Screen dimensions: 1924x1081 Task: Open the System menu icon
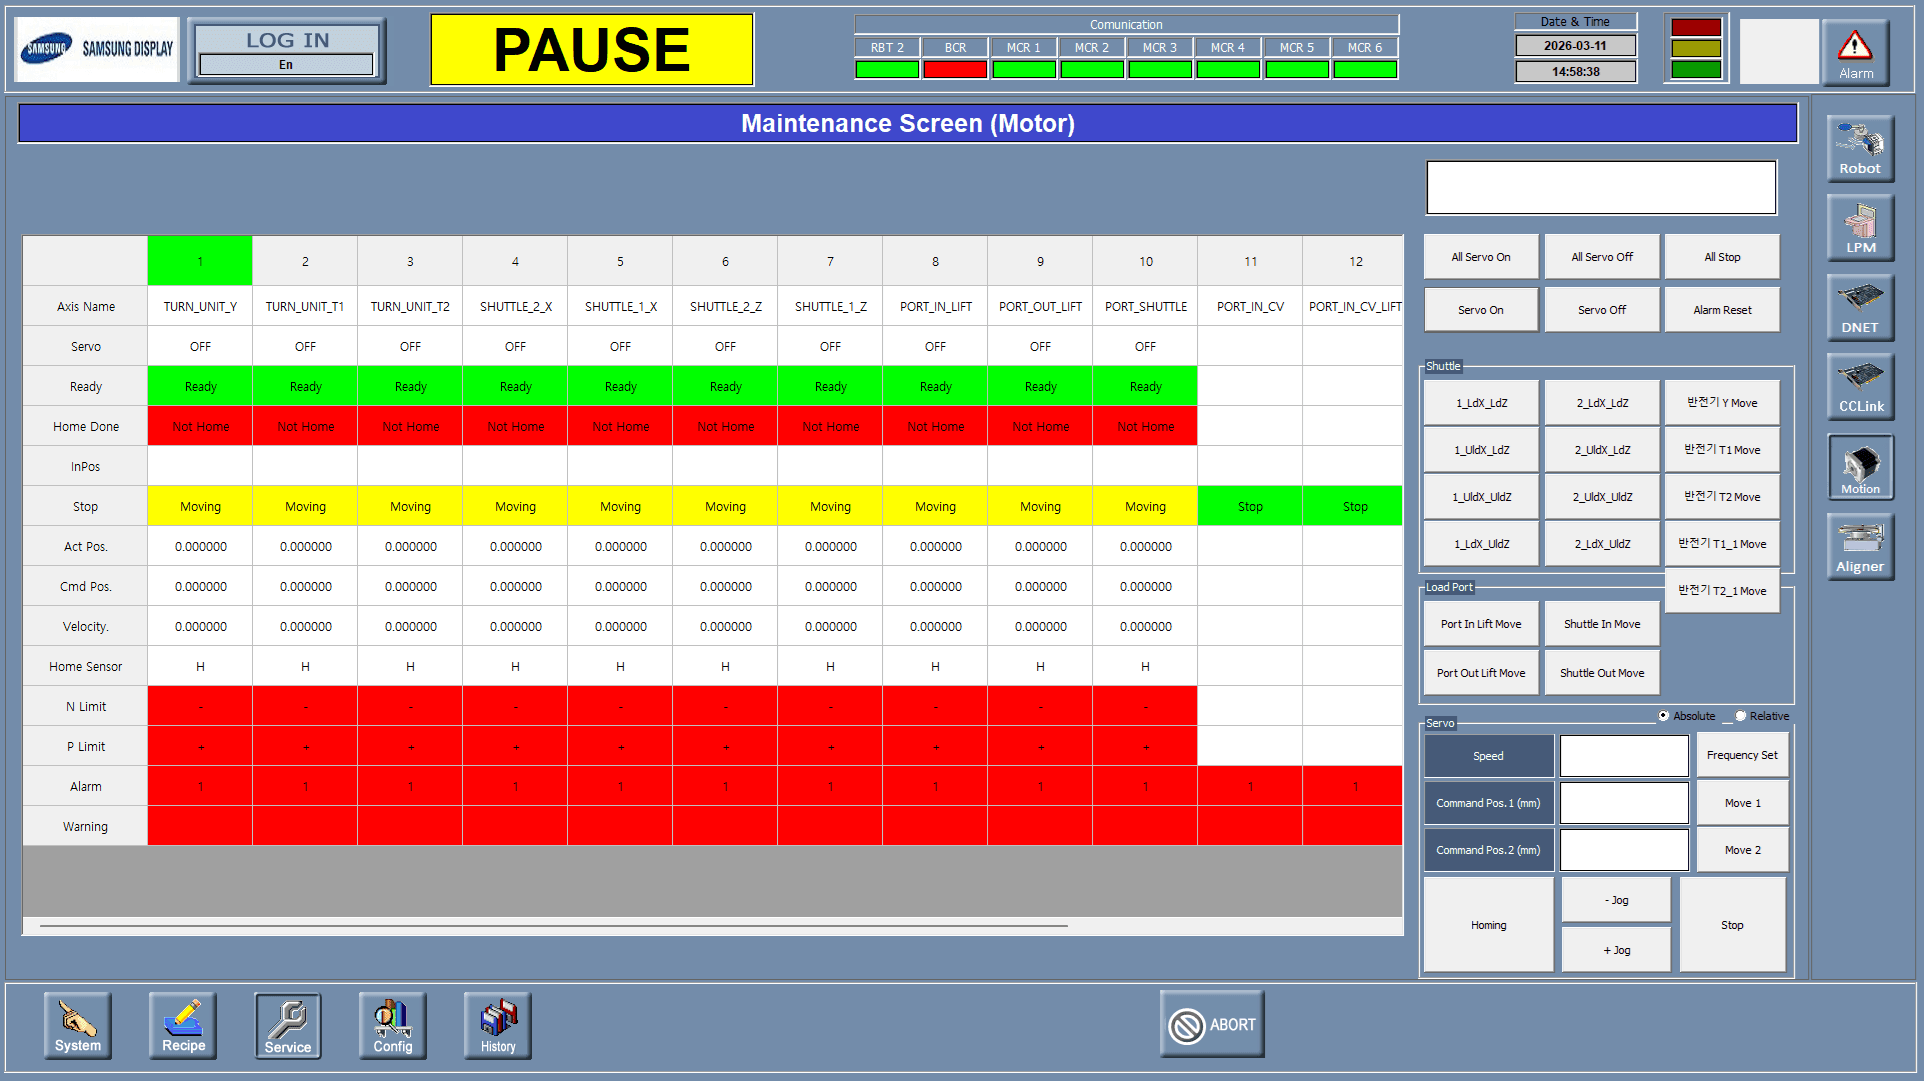tap(78, 1025)
